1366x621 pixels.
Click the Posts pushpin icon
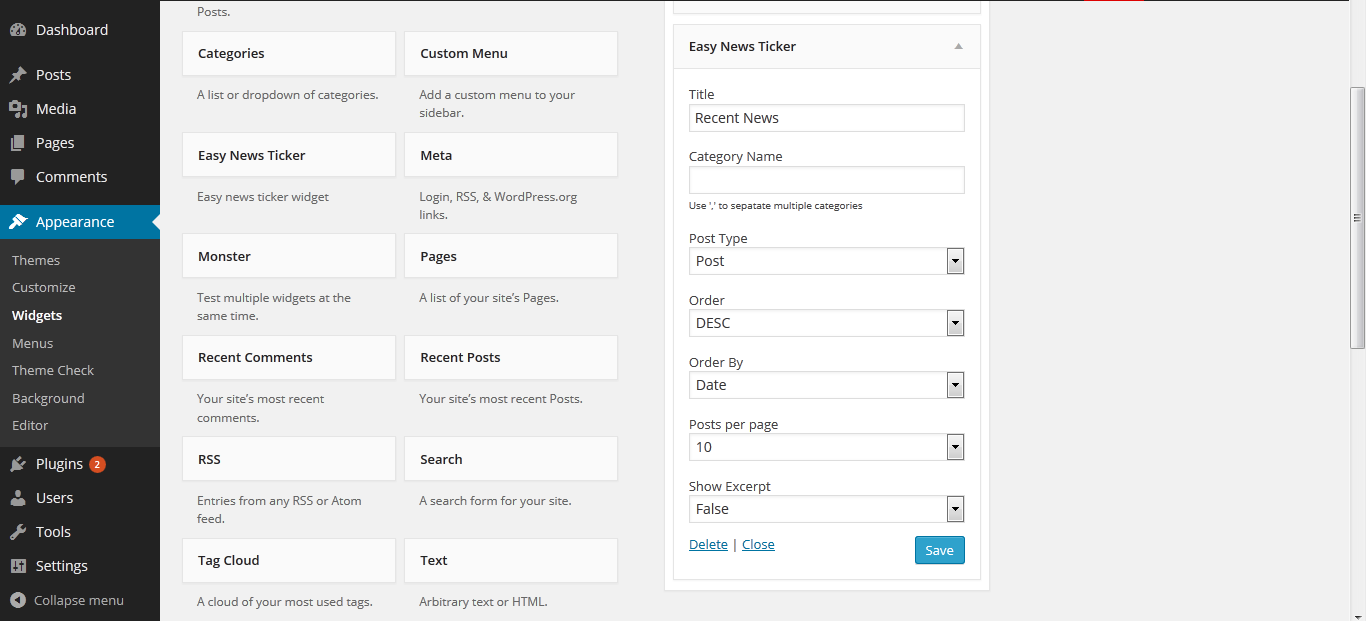coord(18,75)
